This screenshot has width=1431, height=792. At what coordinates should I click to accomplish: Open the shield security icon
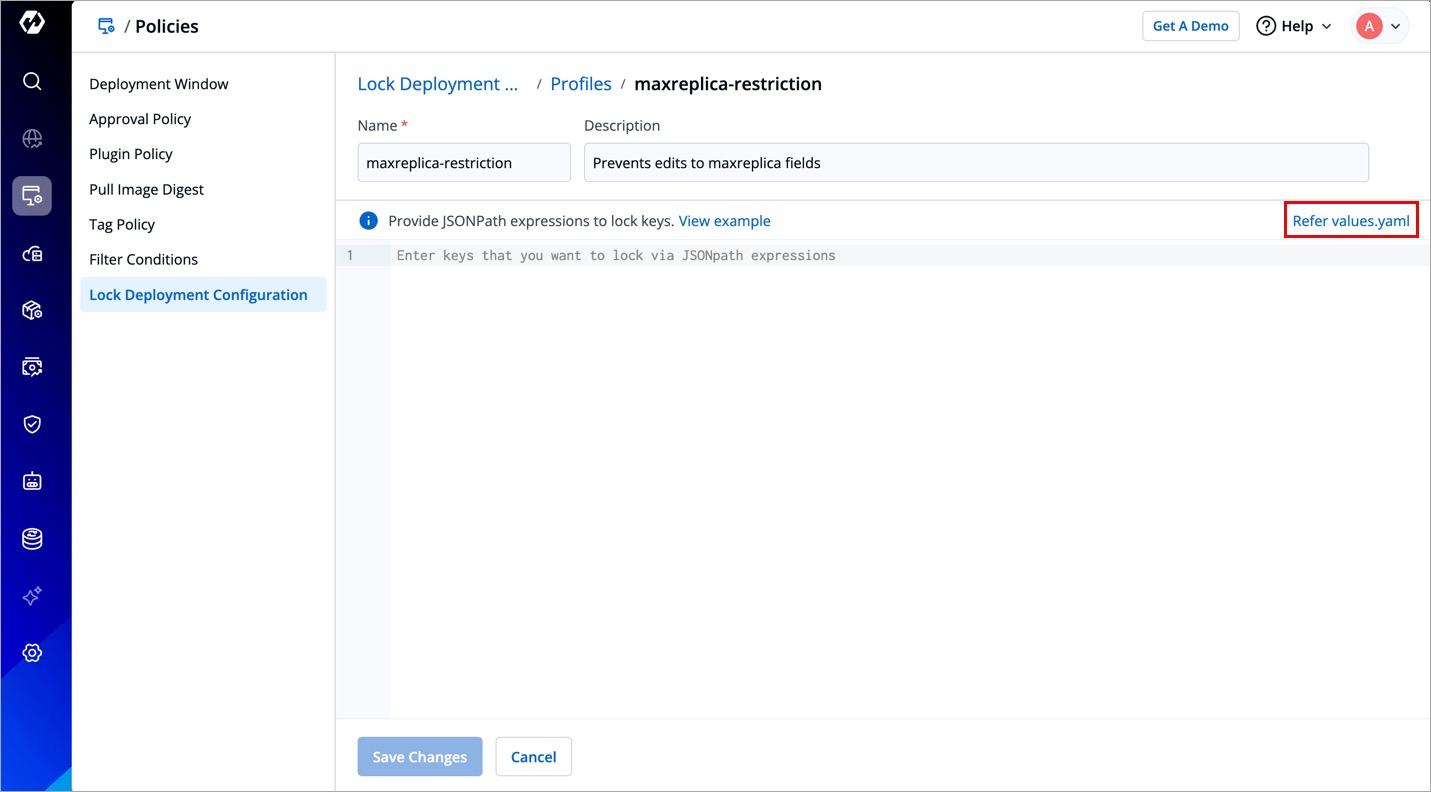pyautogui.click(x=32, y=424)
